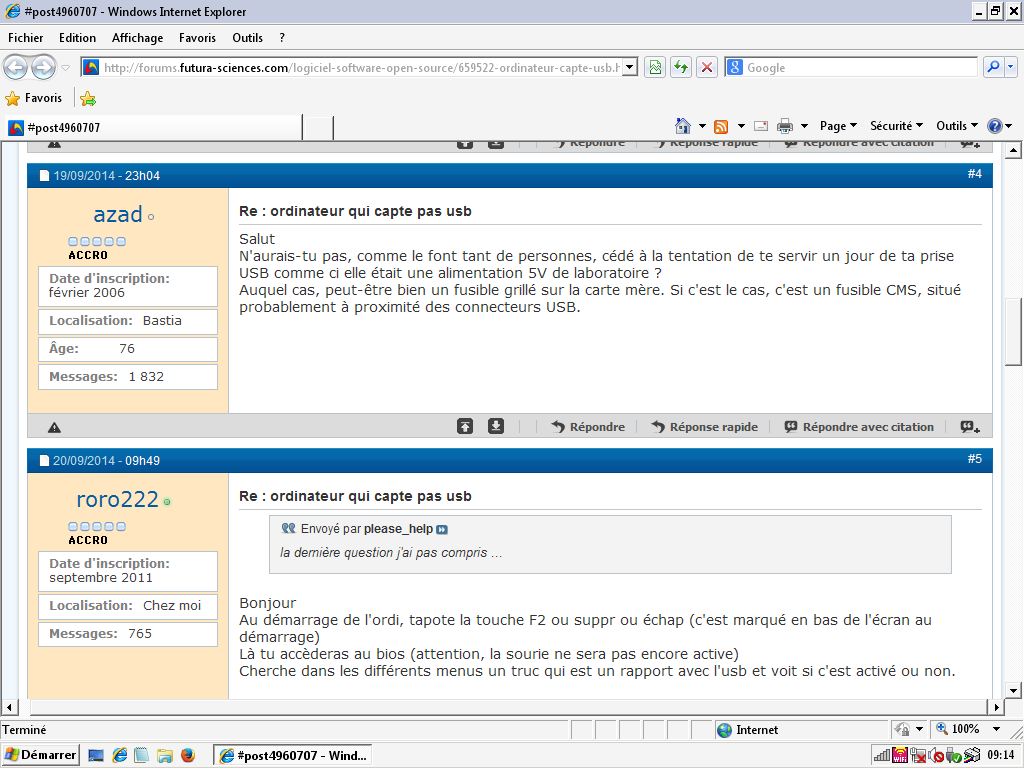Open the Favoris menu in menu bar
The image size is (1024, 768).
197,38
